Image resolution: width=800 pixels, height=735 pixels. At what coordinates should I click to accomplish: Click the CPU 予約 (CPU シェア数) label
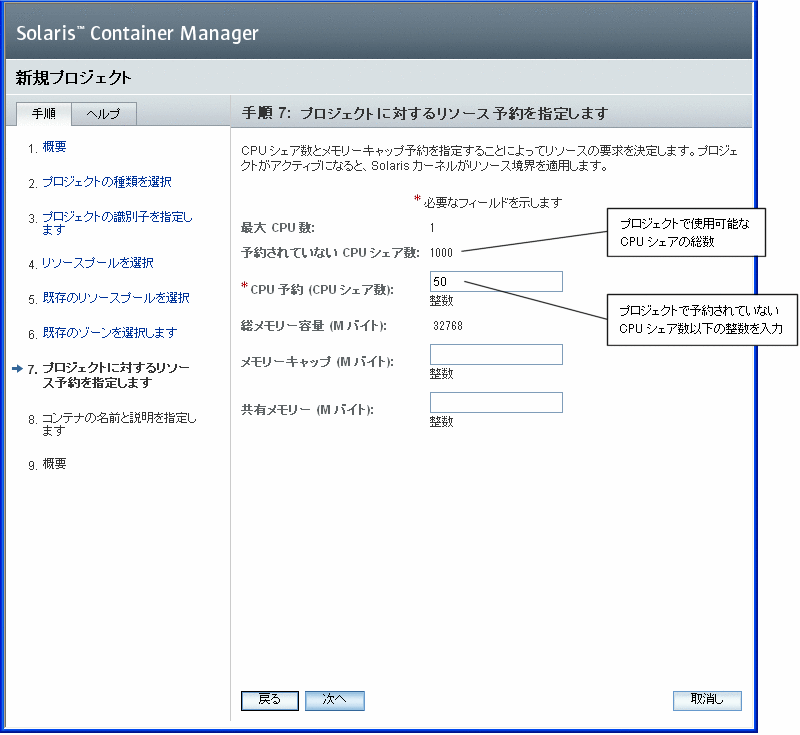[322, 290]
